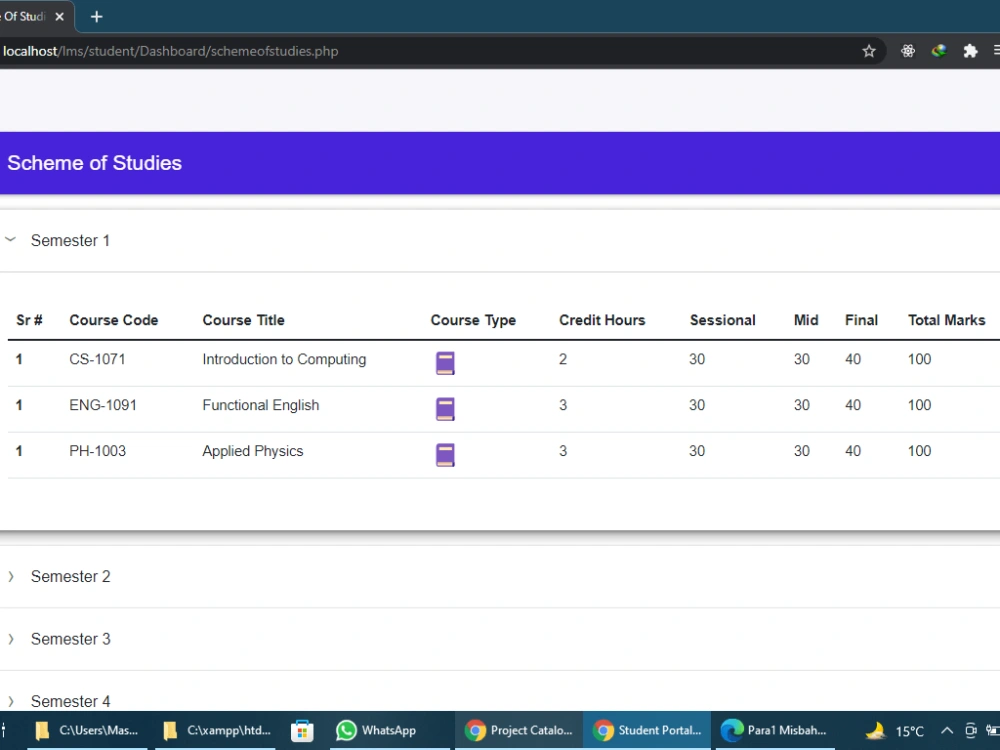Click the colorful extension icon in toolbar
The image size is (1000, 750).
tap(939, 51)
